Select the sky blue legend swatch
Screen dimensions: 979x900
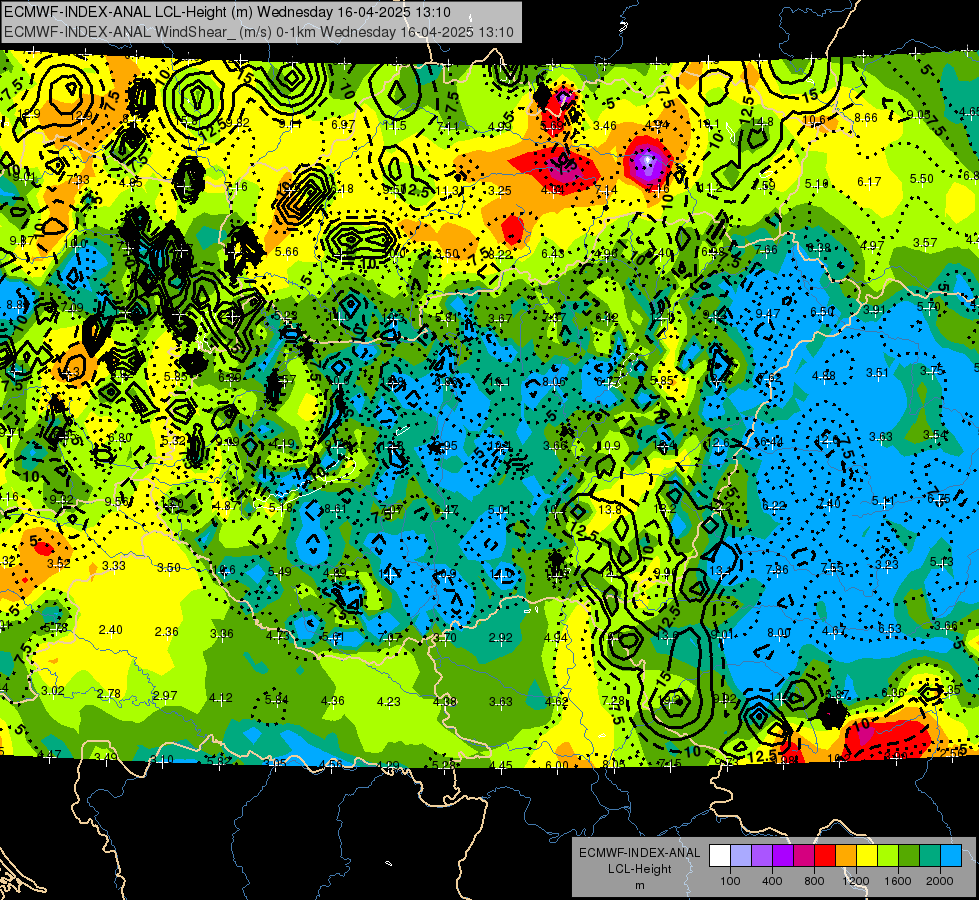951,856
